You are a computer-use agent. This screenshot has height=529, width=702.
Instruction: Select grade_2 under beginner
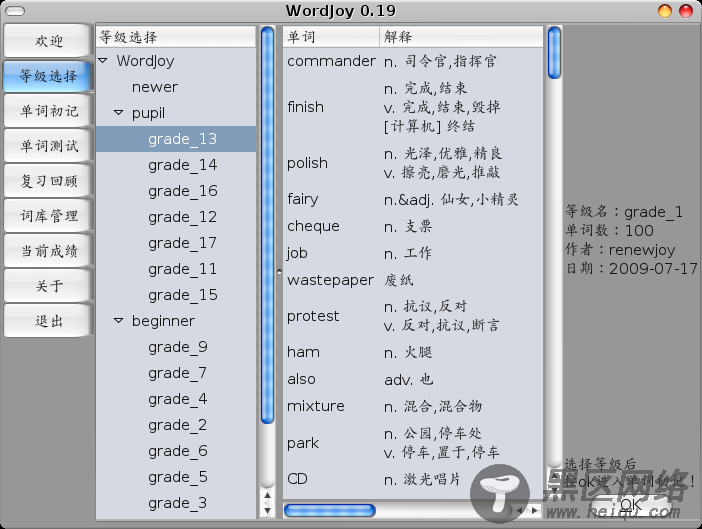tap(176, 425)
